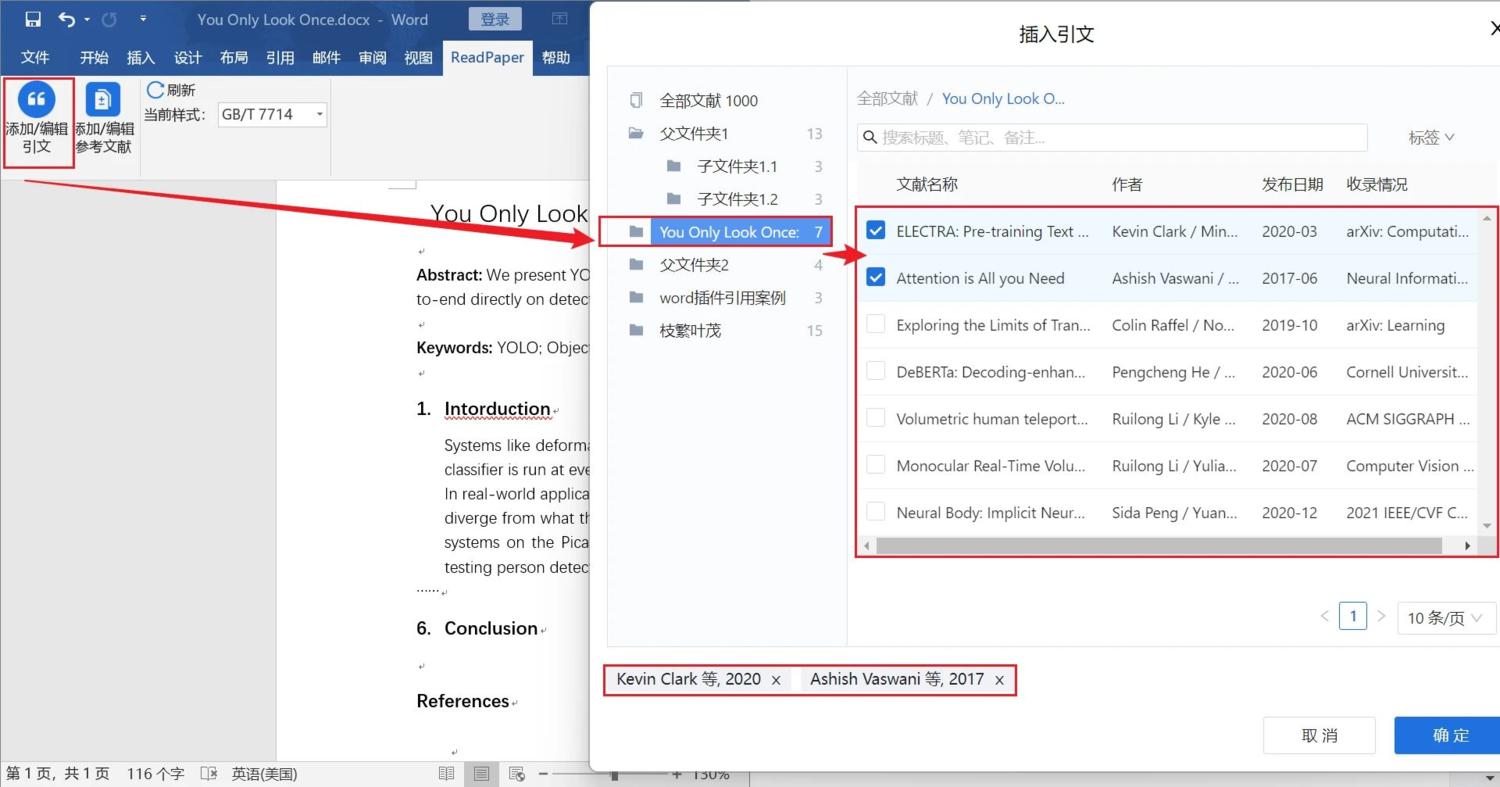
Task: Open the 10 条/页 page size dropdown
Action: tap(1445, 618)
